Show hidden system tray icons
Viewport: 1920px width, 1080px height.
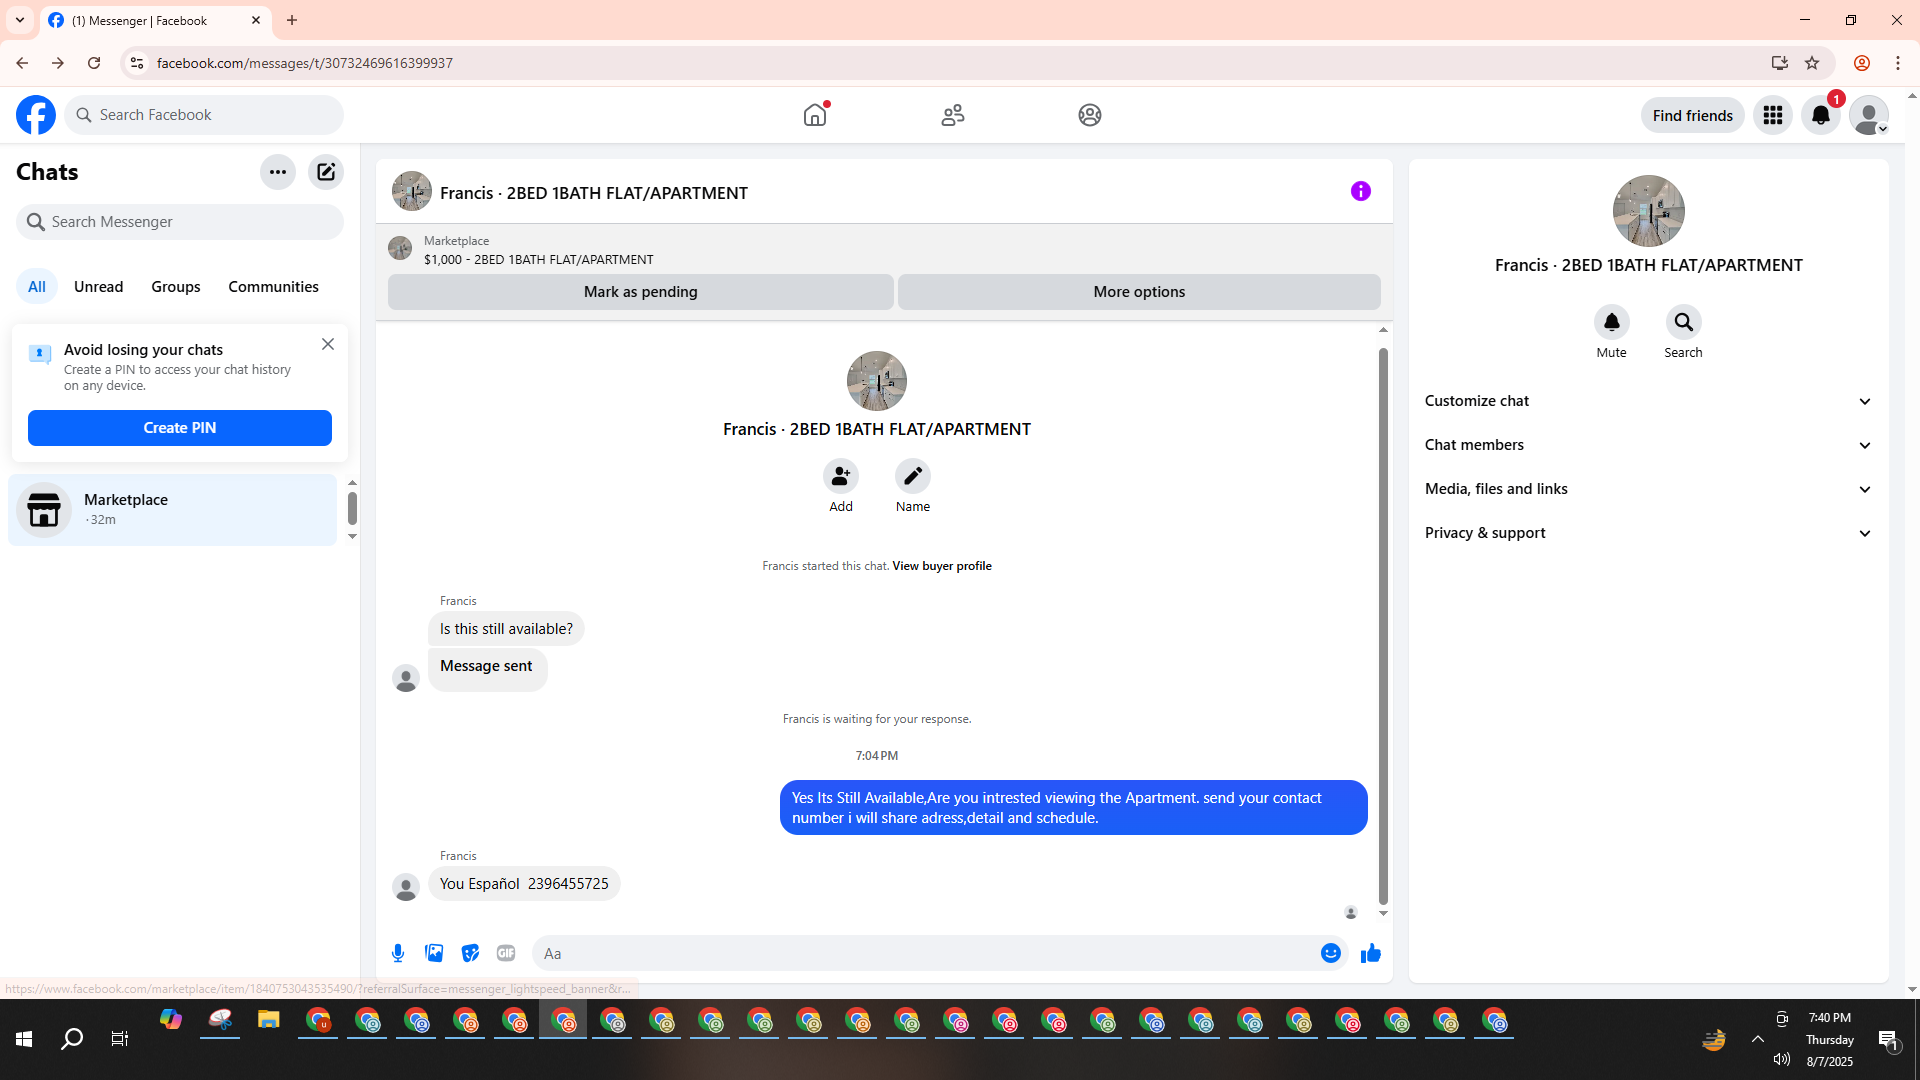[x=1758, y=1039]
